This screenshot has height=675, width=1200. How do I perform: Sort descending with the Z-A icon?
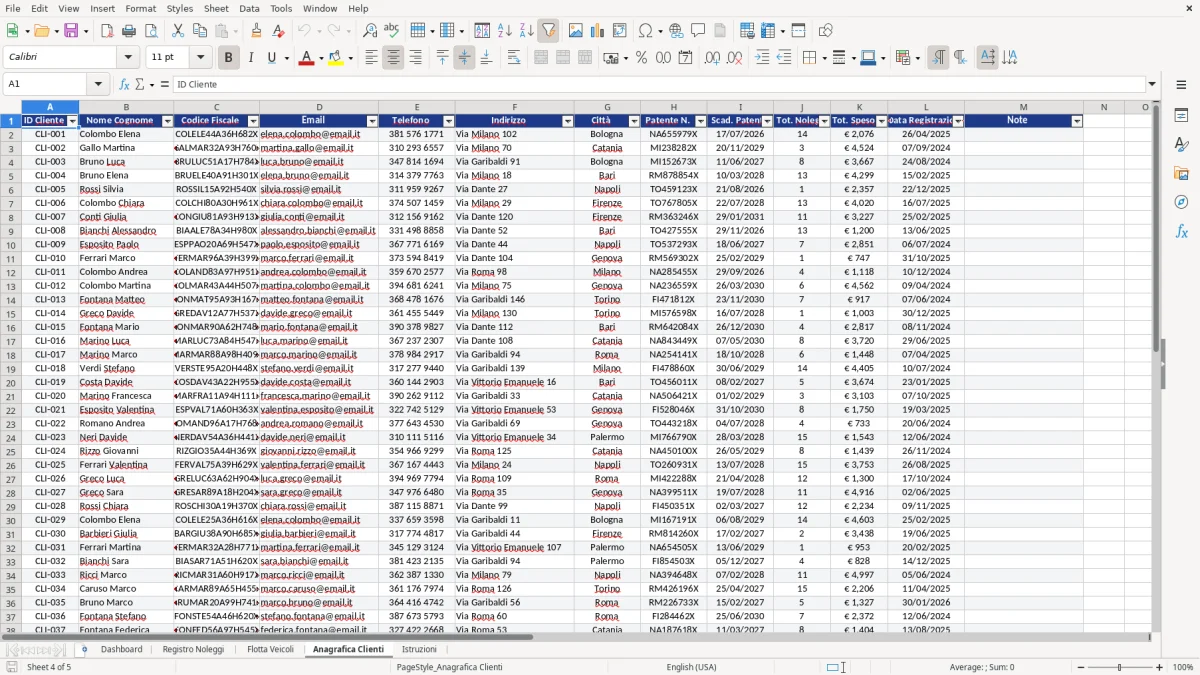[x=526, y=31]
